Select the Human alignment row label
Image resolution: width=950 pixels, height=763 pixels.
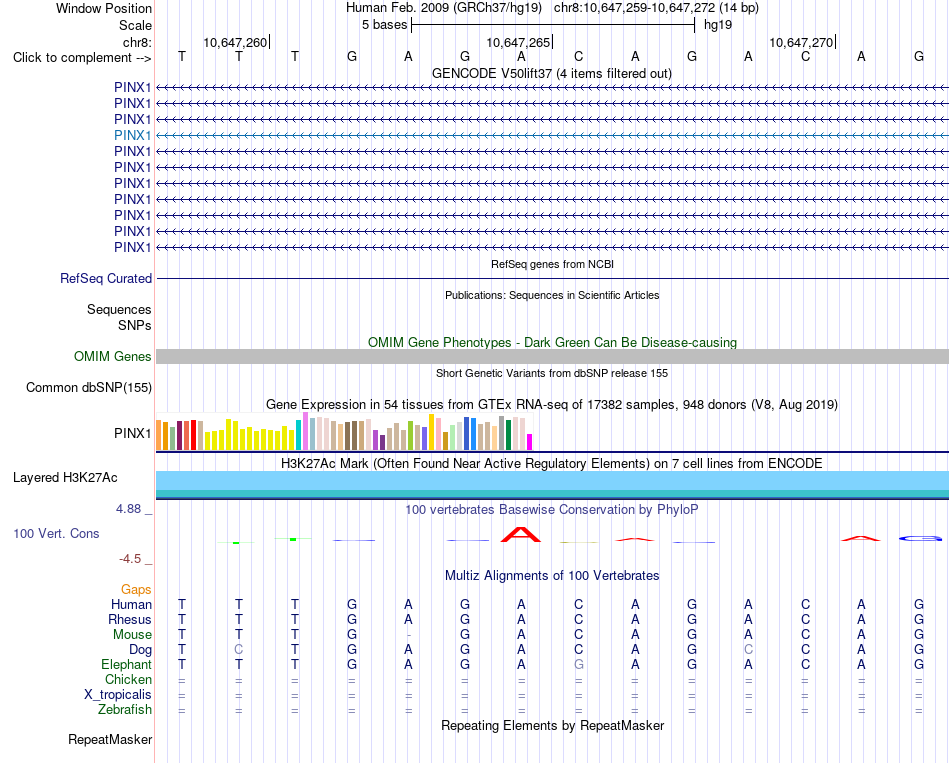131,604
